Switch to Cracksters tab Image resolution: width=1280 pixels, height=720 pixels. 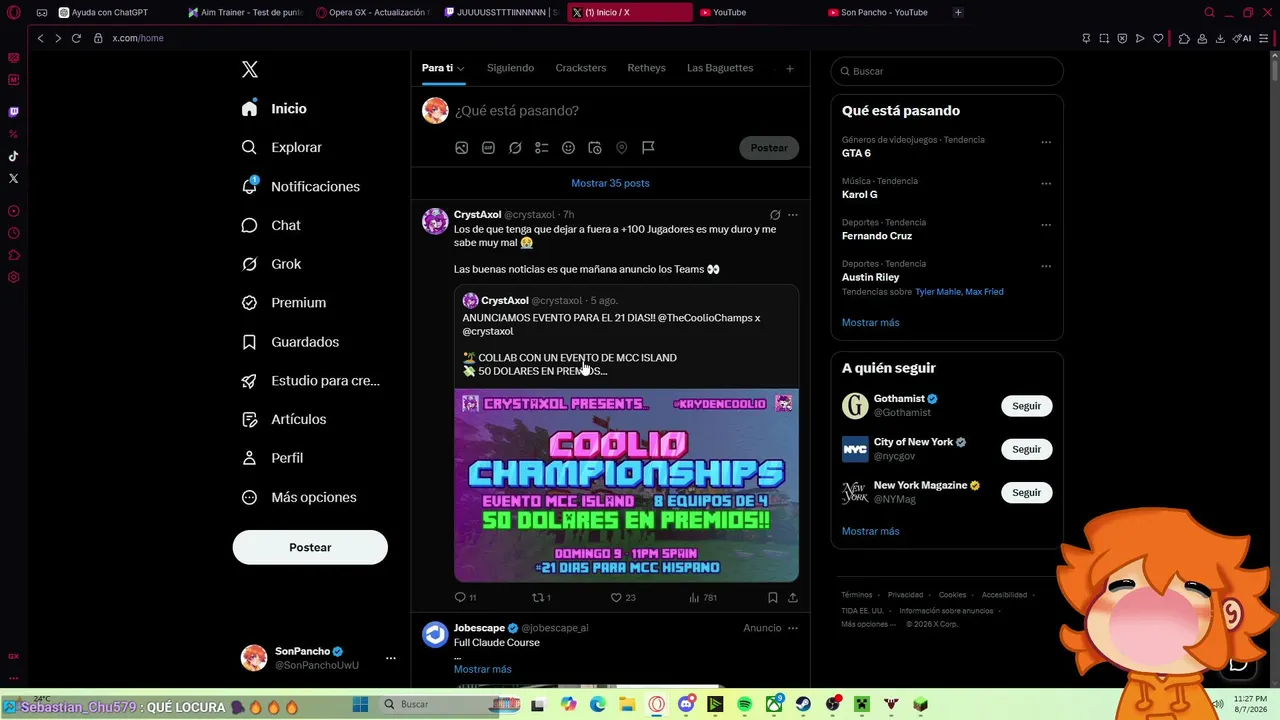click(581, 68)
